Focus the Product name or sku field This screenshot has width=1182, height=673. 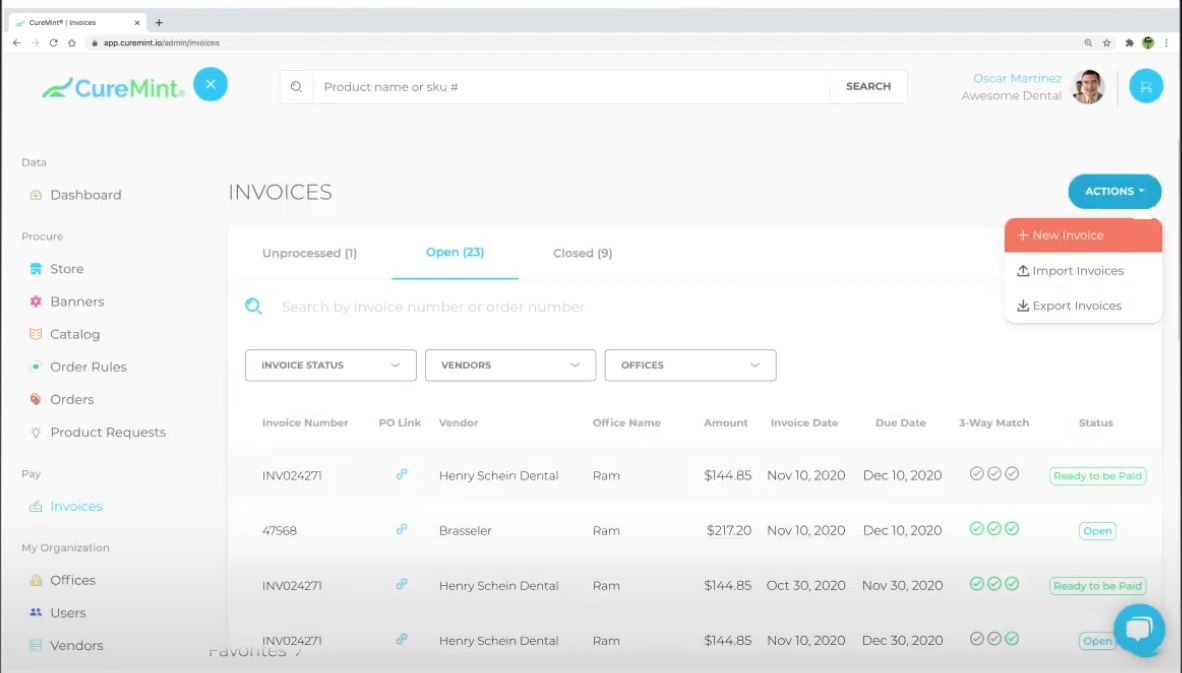click(x=571, y=87)
